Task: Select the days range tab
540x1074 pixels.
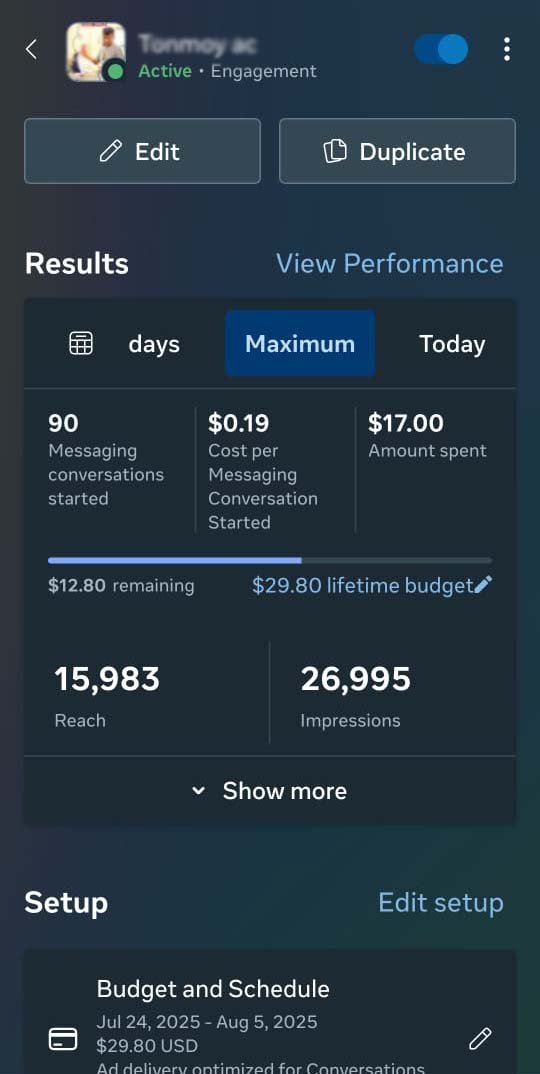Action: pyautogui.click(x=154, y=344)
